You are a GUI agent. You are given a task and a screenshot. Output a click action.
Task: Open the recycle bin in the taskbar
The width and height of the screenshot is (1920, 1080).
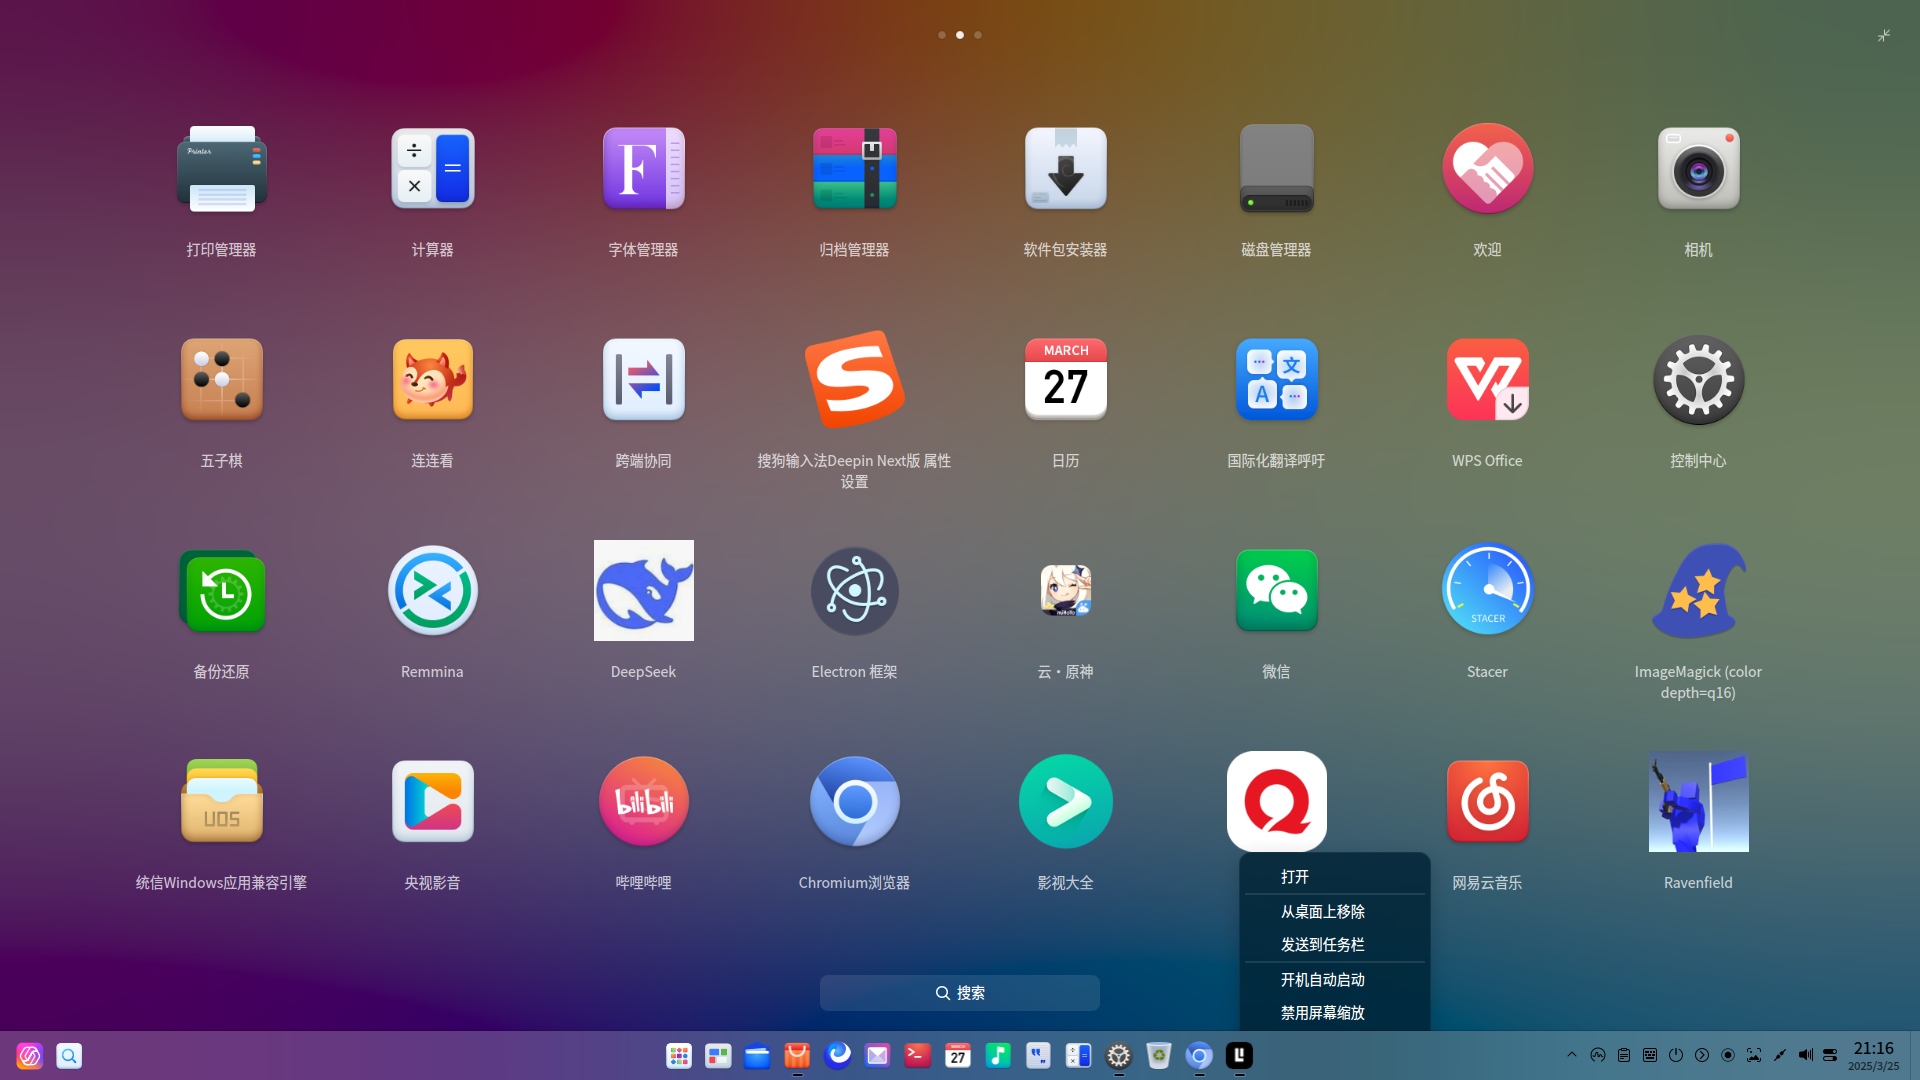click(1159, 1055)
